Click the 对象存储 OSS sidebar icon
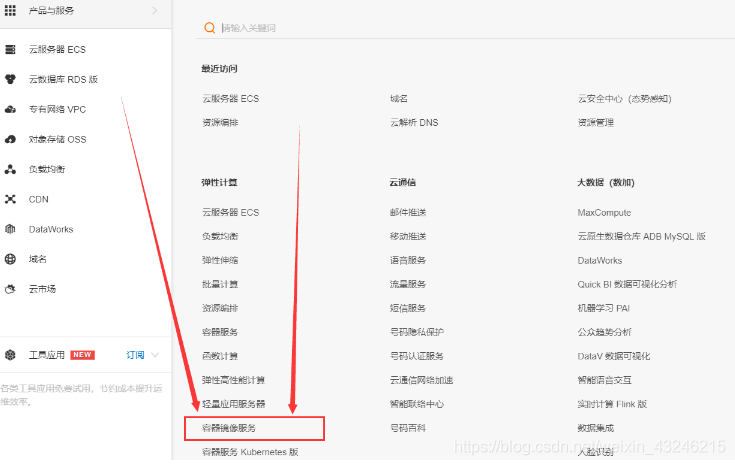735x465 pixels. [x=10, y=139]
